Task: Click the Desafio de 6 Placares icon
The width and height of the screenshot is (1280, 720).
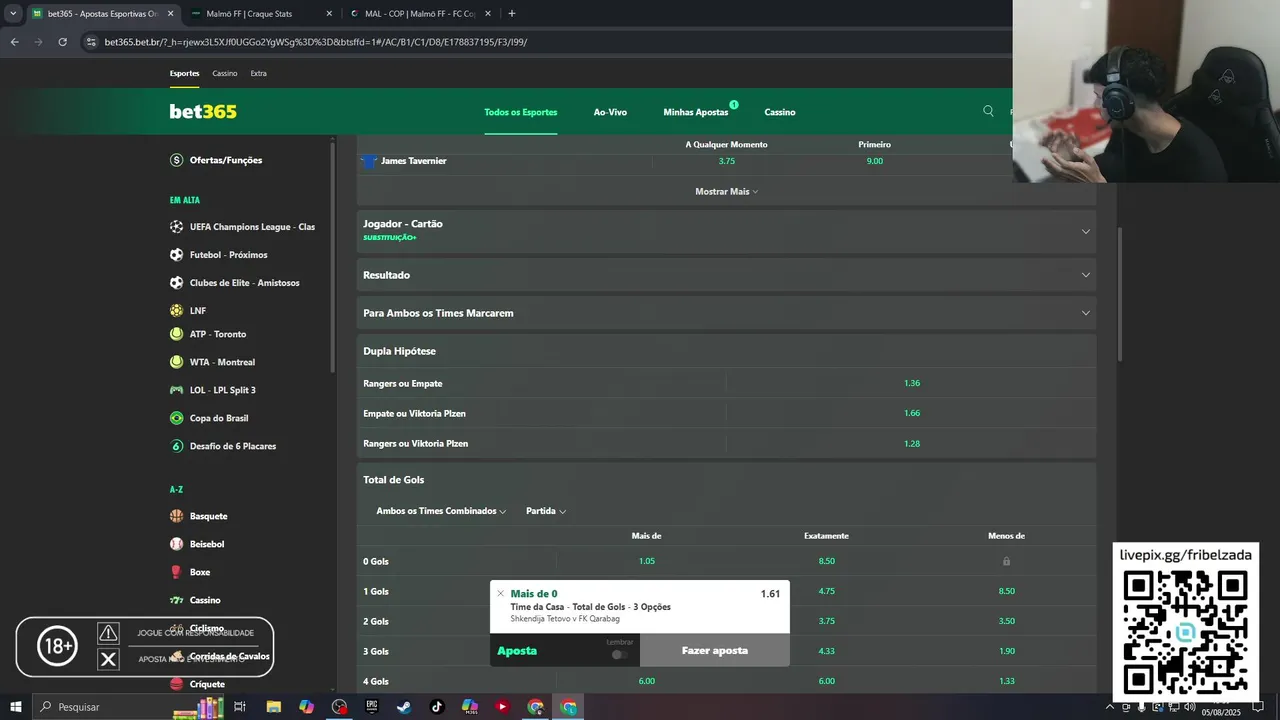Action: pyautogui.click(x=177, y=446)
